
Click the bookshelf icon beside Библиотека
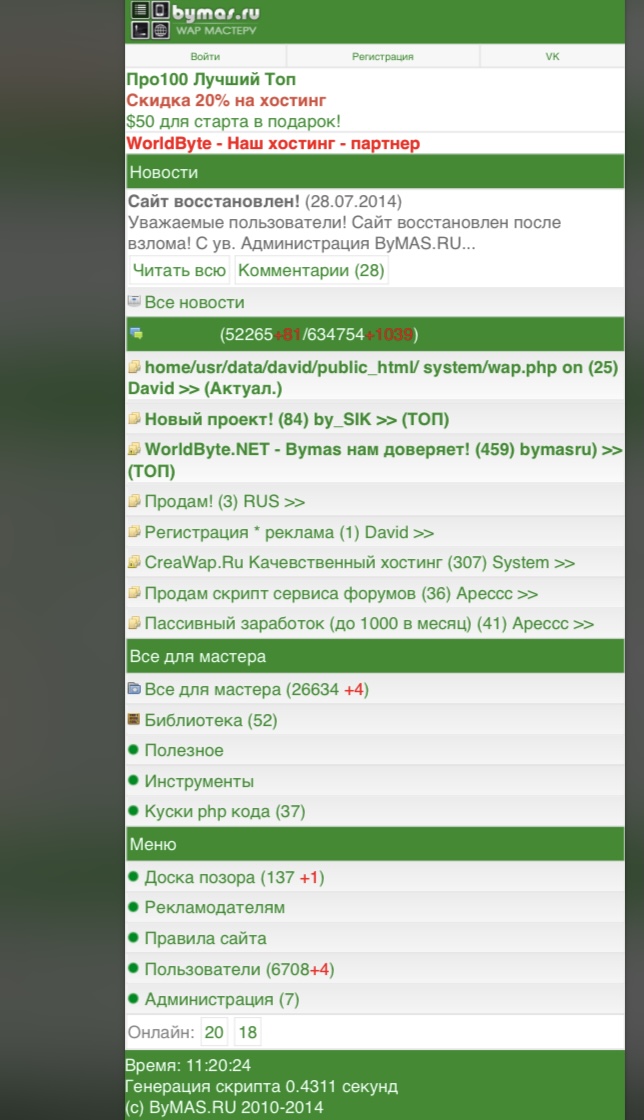(x=134, y=719)
